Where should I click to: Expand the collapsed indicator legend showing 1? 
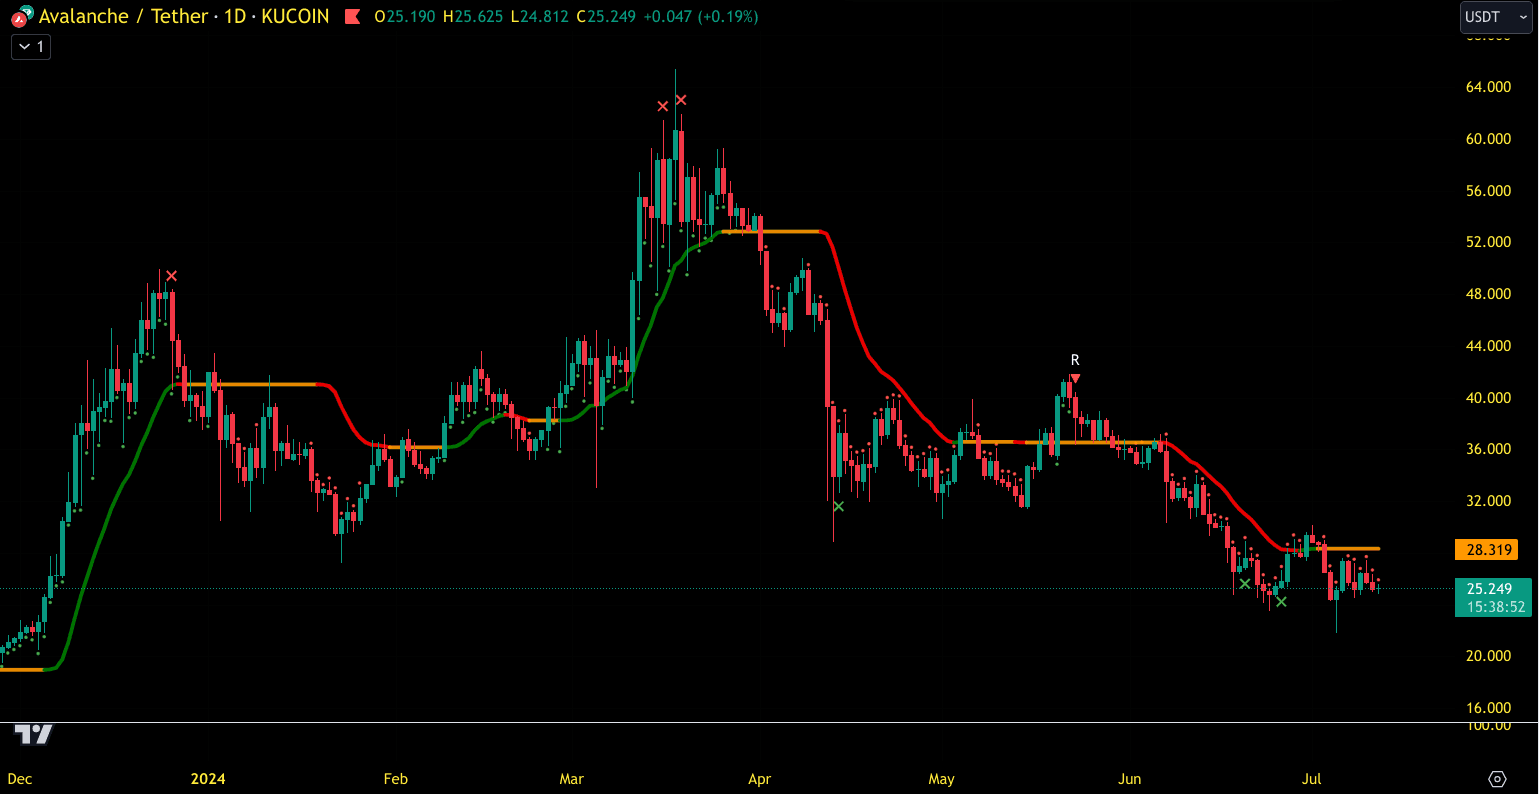click(x=31, y=46)
